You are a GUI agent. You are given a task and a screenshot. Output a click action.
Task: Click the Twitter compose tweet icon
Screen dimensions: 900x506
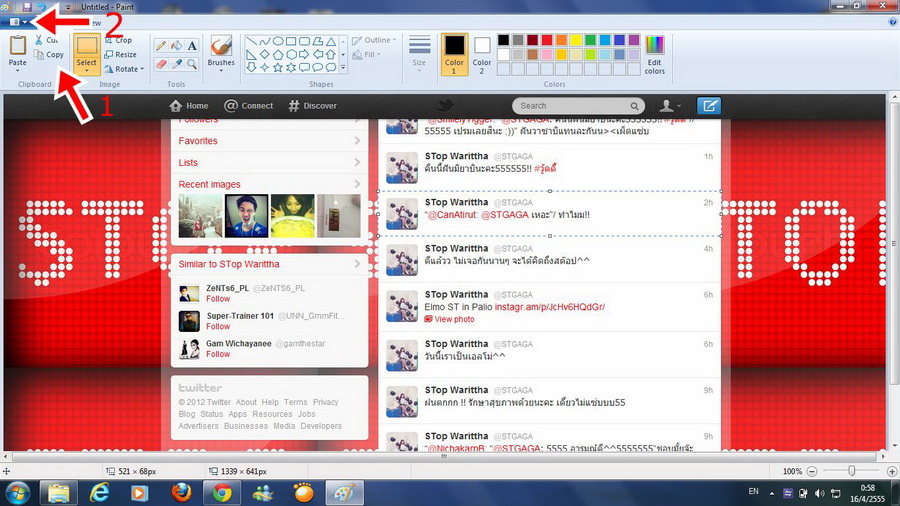pos(709,106)
